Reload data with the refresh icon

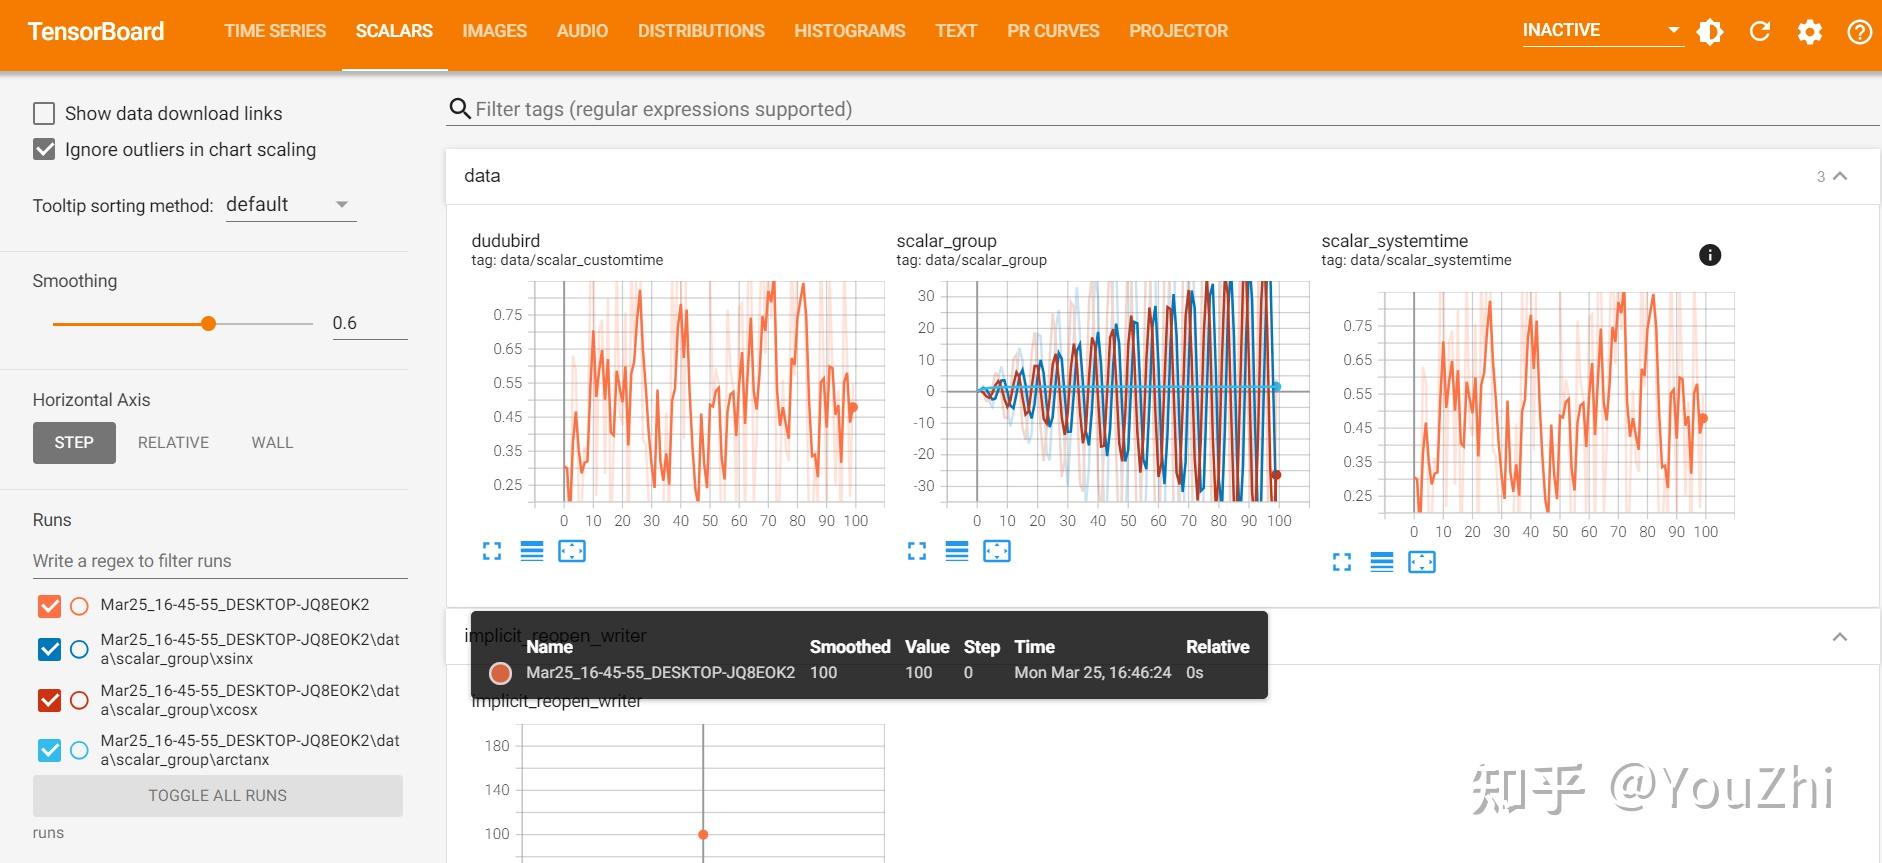pos(1760,32)
